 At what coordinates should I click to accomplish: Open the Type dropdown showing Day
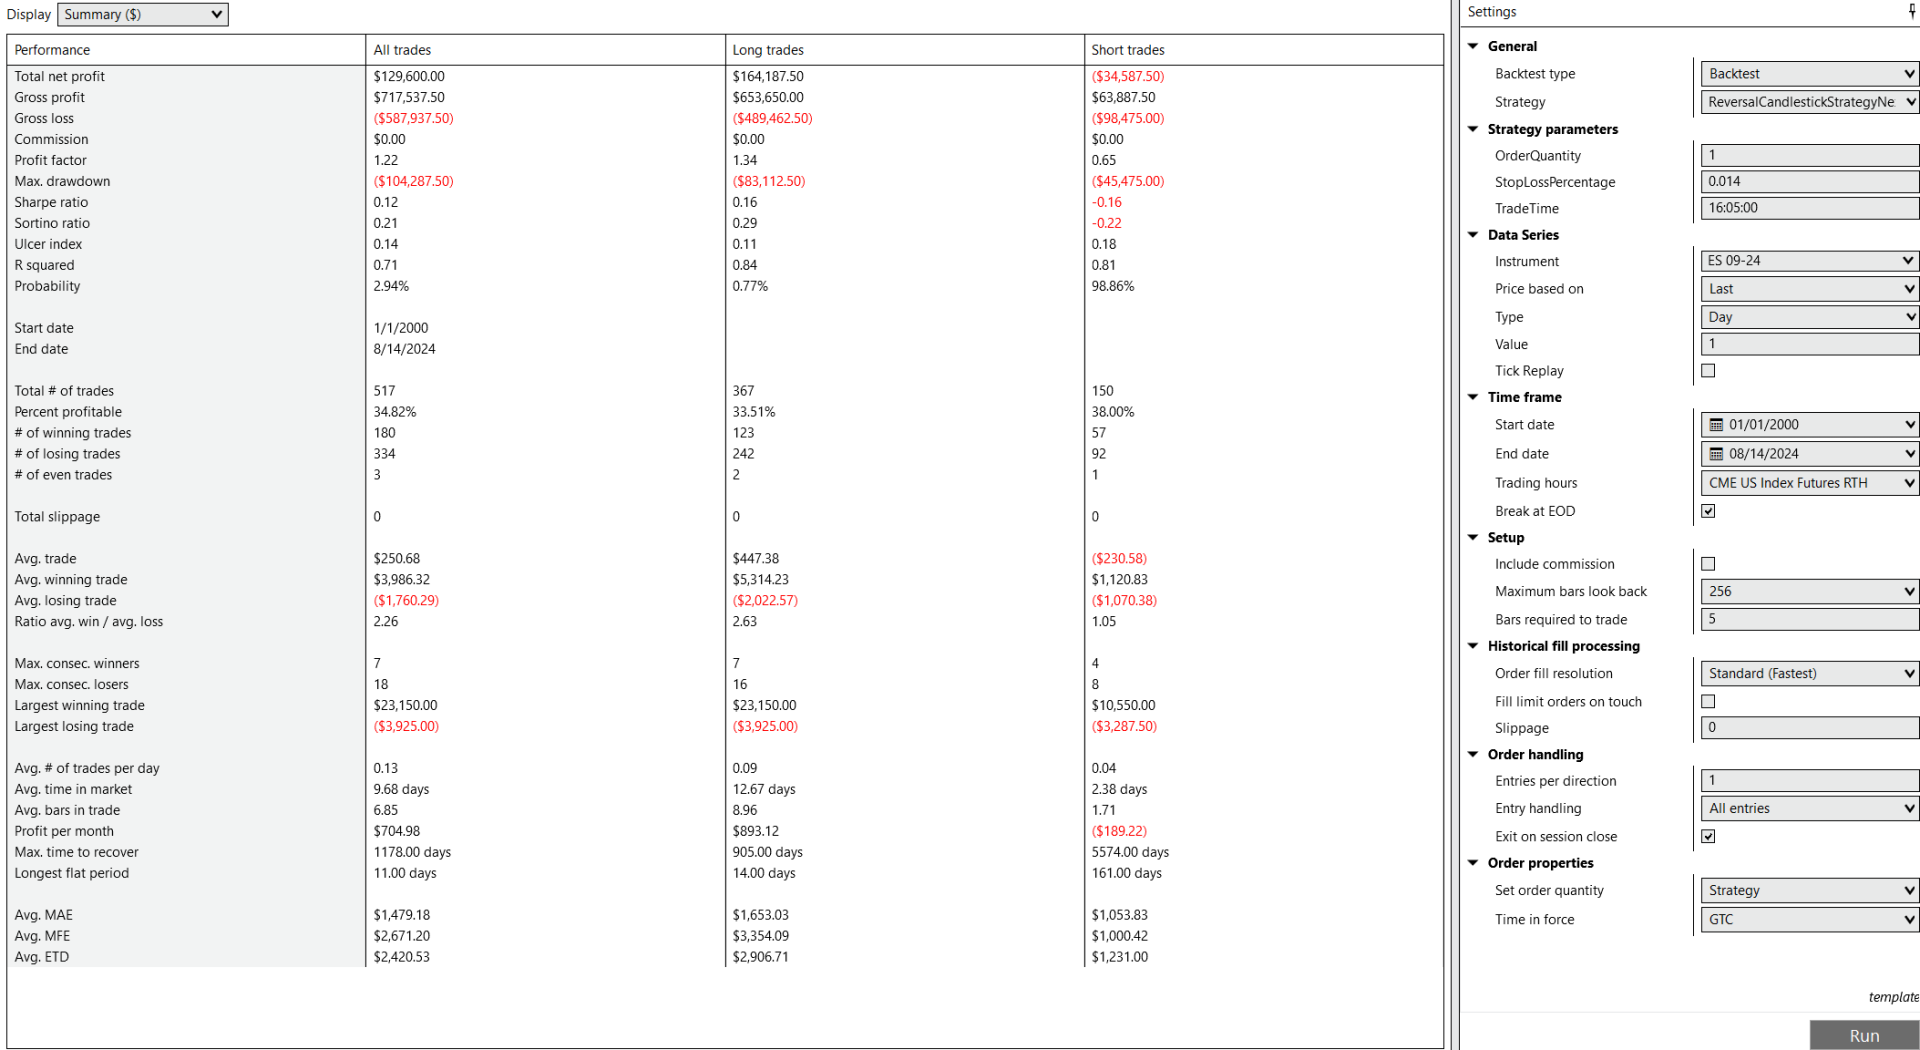pyautogui.click(x=1810, y=317)
